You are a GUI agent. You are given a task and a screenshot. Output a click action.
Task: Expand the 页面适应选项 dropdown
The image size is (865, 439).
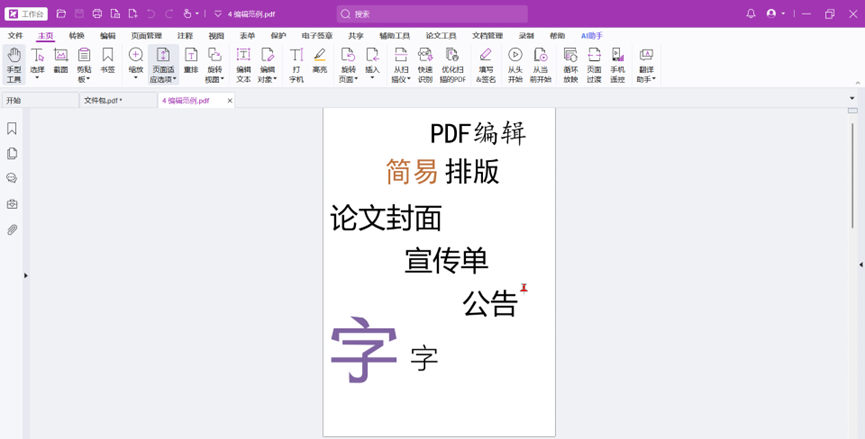pos(163,79)
